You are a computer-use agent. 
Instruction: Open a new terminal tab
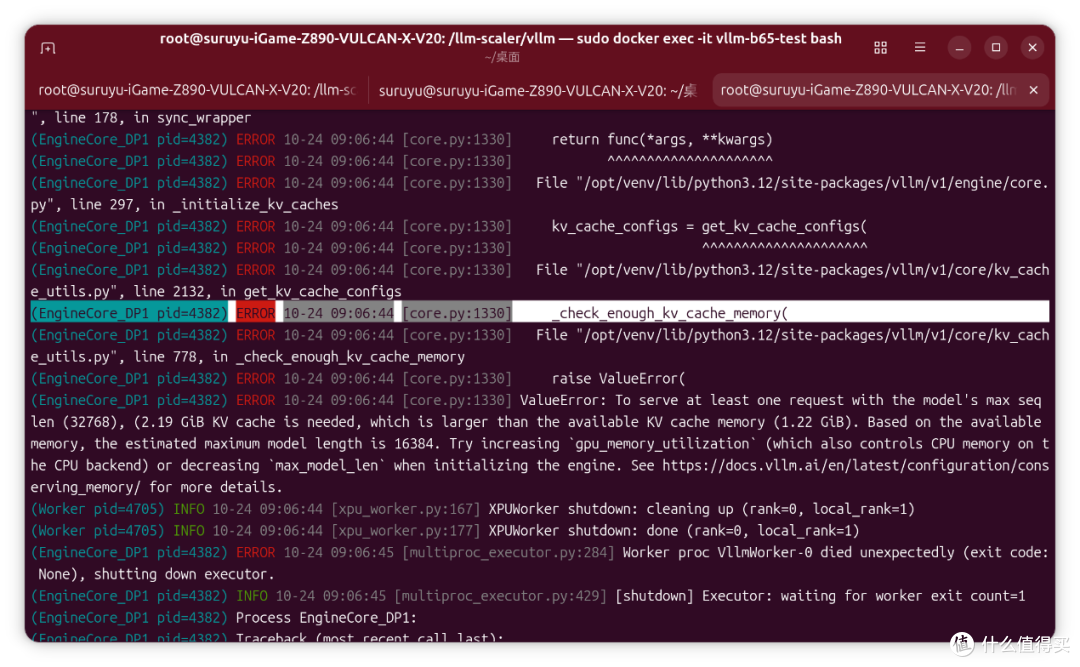pos(48,48)
